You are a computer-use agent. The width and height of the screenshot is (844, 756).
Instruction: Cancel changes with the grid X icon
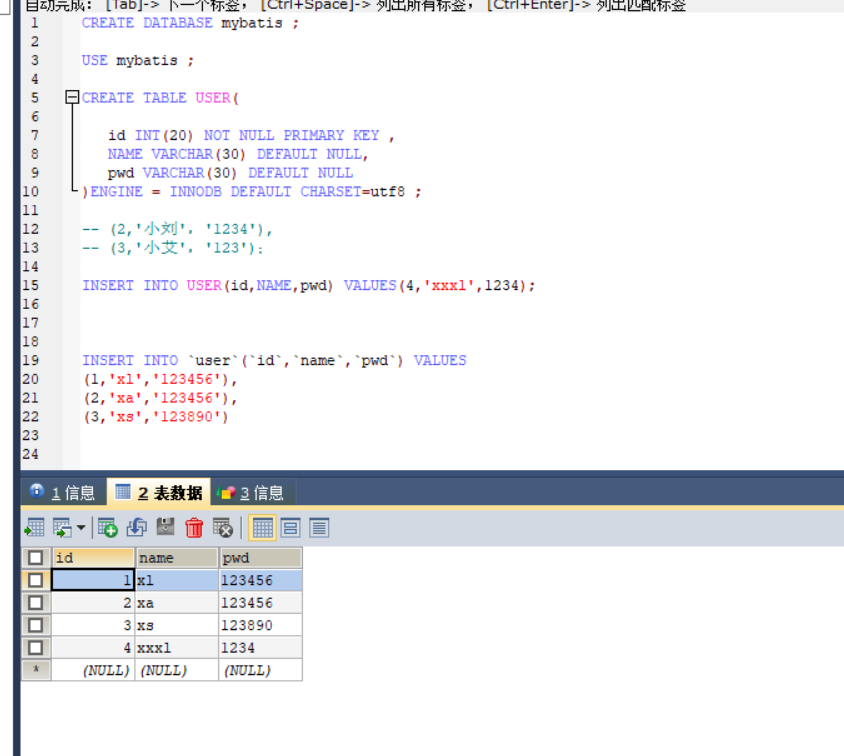point(222,528)
